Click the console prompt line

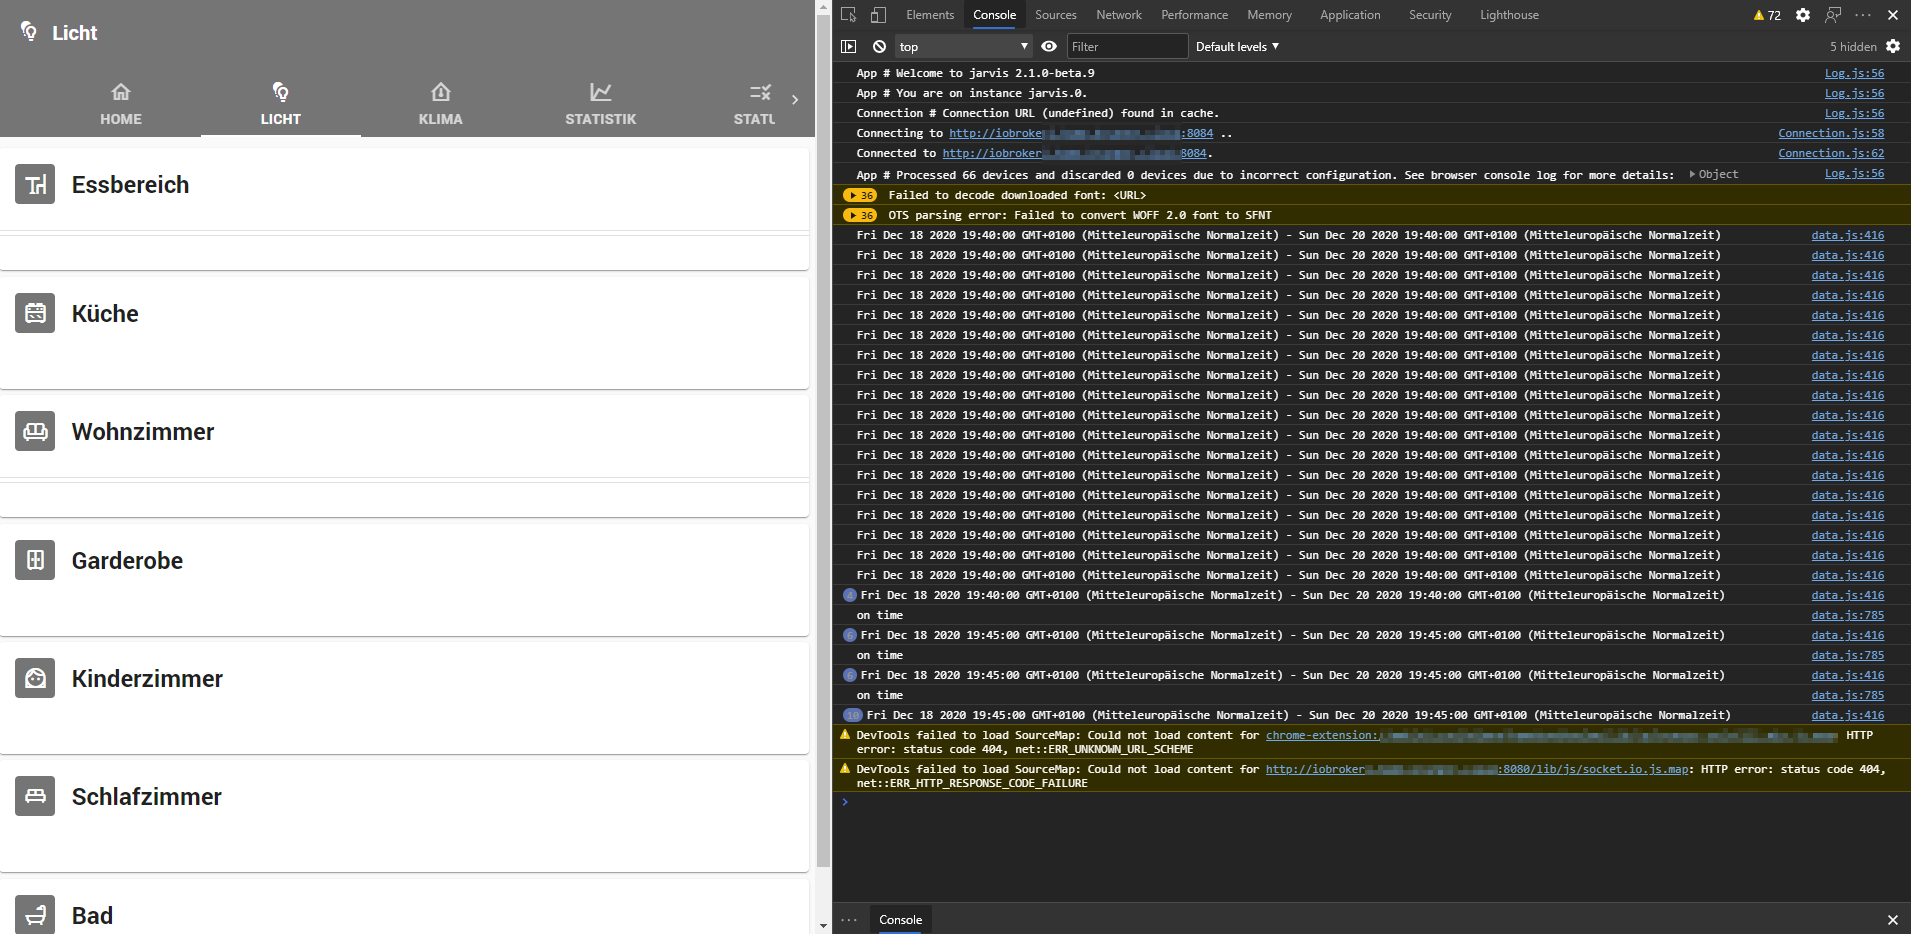pos(1370,802)
